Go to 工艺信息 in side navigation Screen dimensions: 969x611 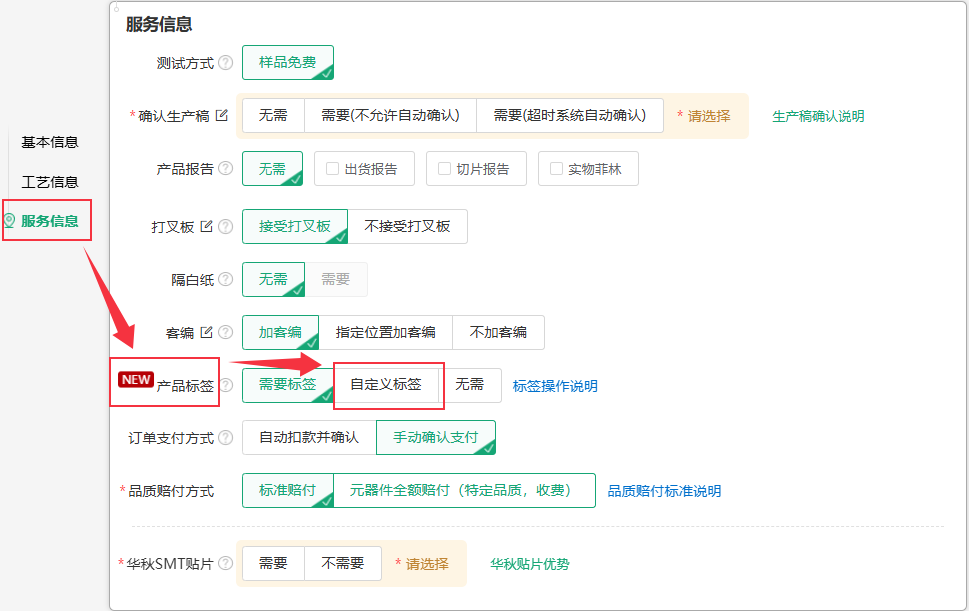(x=50, y=182)
